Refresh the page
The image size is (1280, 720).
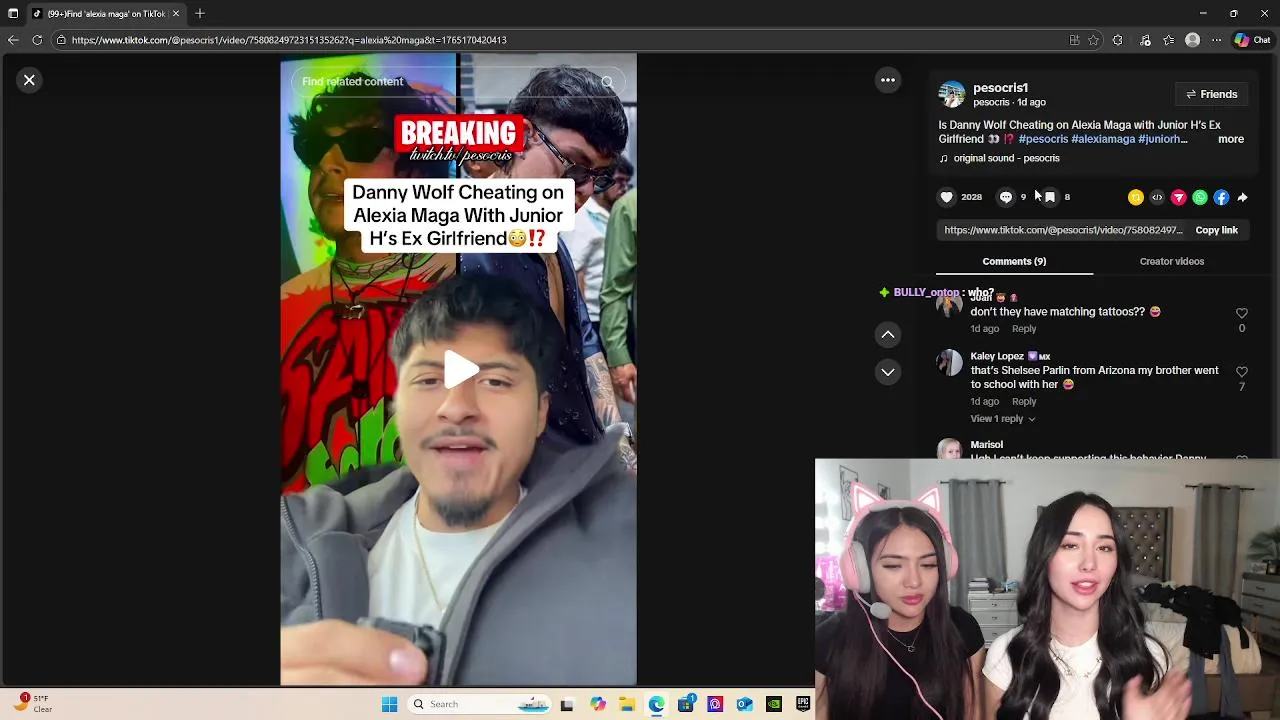37,40
